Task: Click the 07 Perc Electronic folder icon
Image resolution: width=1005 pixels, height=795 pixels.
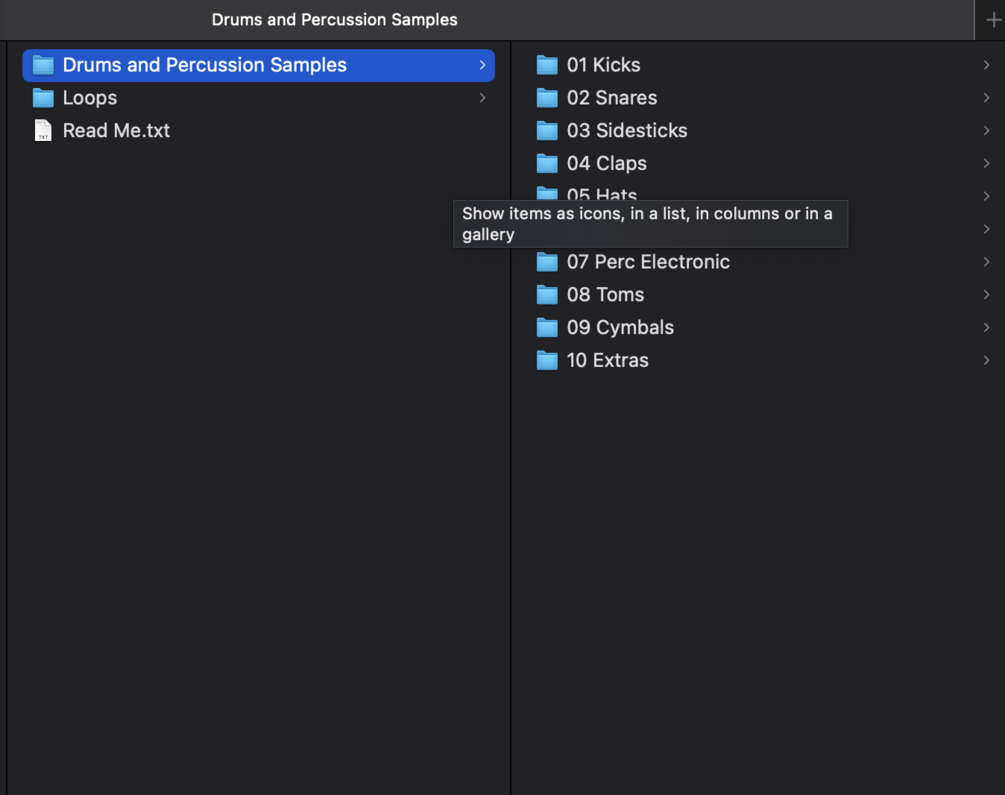Action: click(x=547, y=262)
